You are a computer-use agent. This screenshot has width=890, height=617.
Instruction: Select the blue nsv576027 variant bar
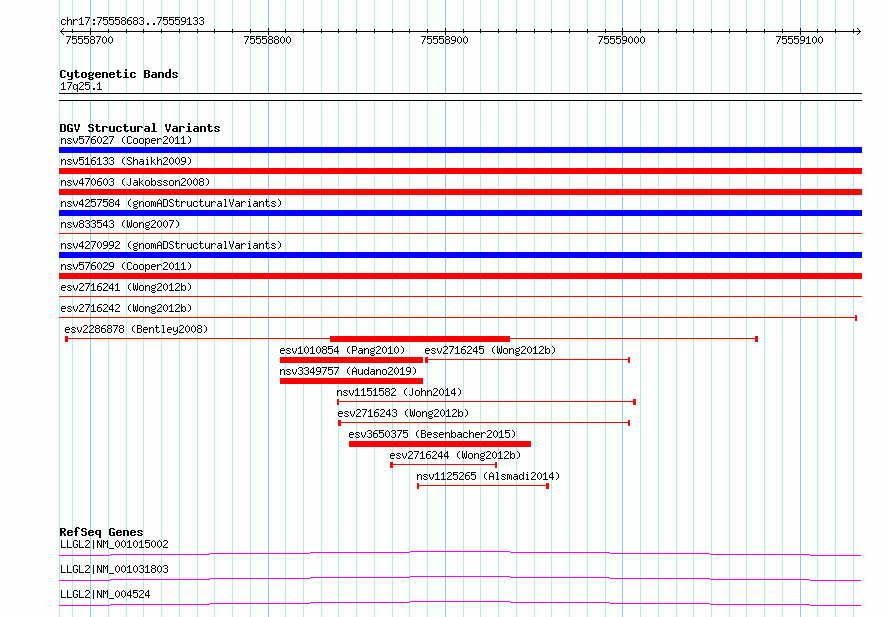(460, 150)
